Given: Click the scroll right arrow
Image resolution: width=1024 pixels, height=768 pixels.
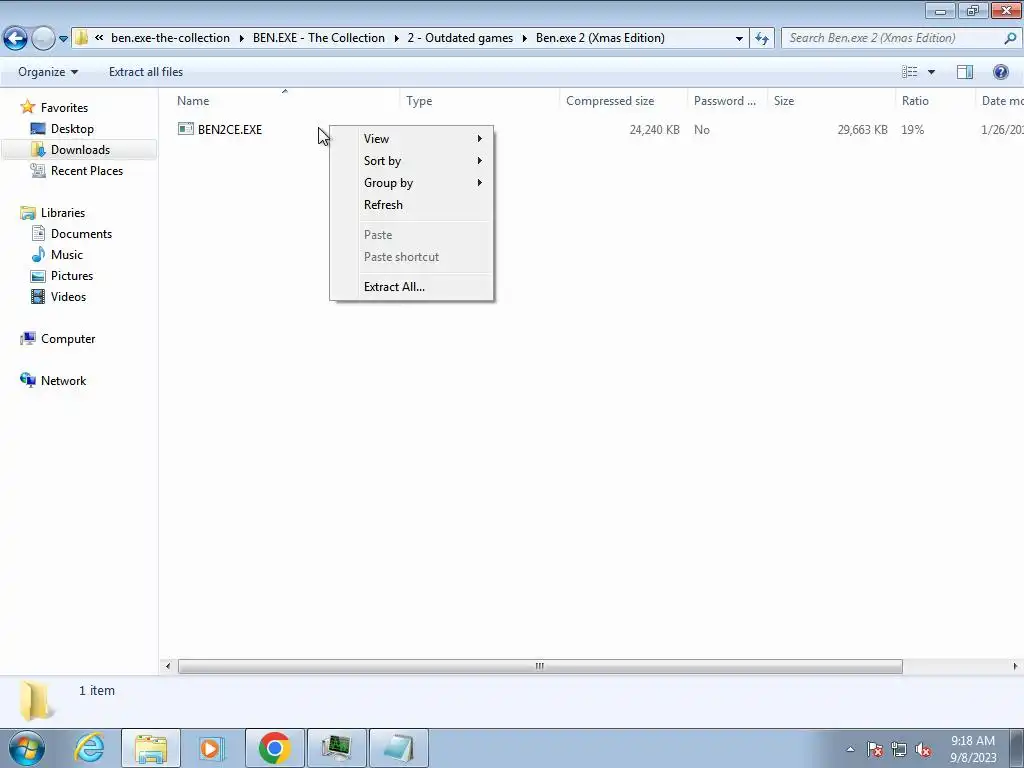Looking at the screenshot, I should point(1015,666).
